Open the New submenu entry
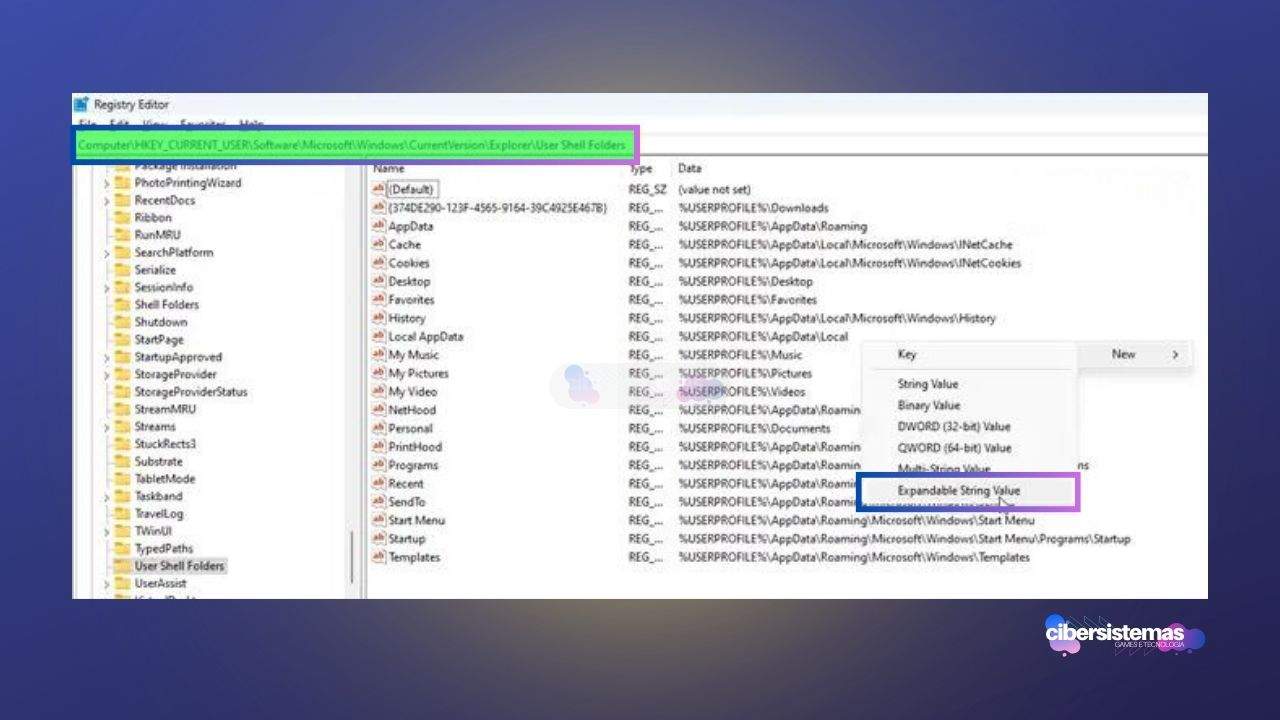This screenshot has width=1280, height=720. 1133,354
